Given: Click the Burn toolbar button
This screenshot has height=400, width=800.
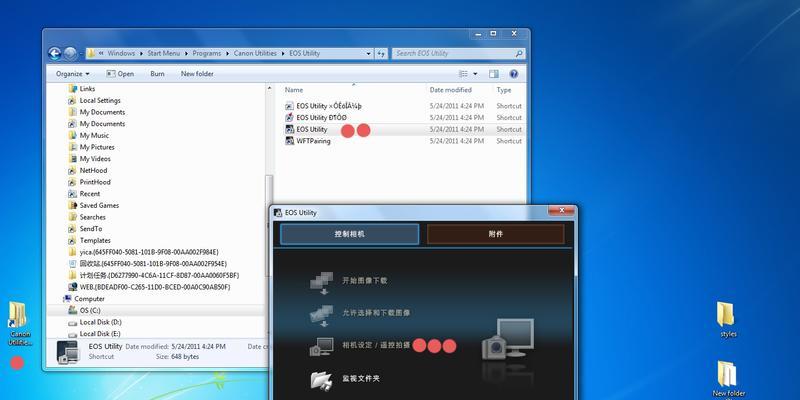Looking at the screenshot, I should pos(157,74).
